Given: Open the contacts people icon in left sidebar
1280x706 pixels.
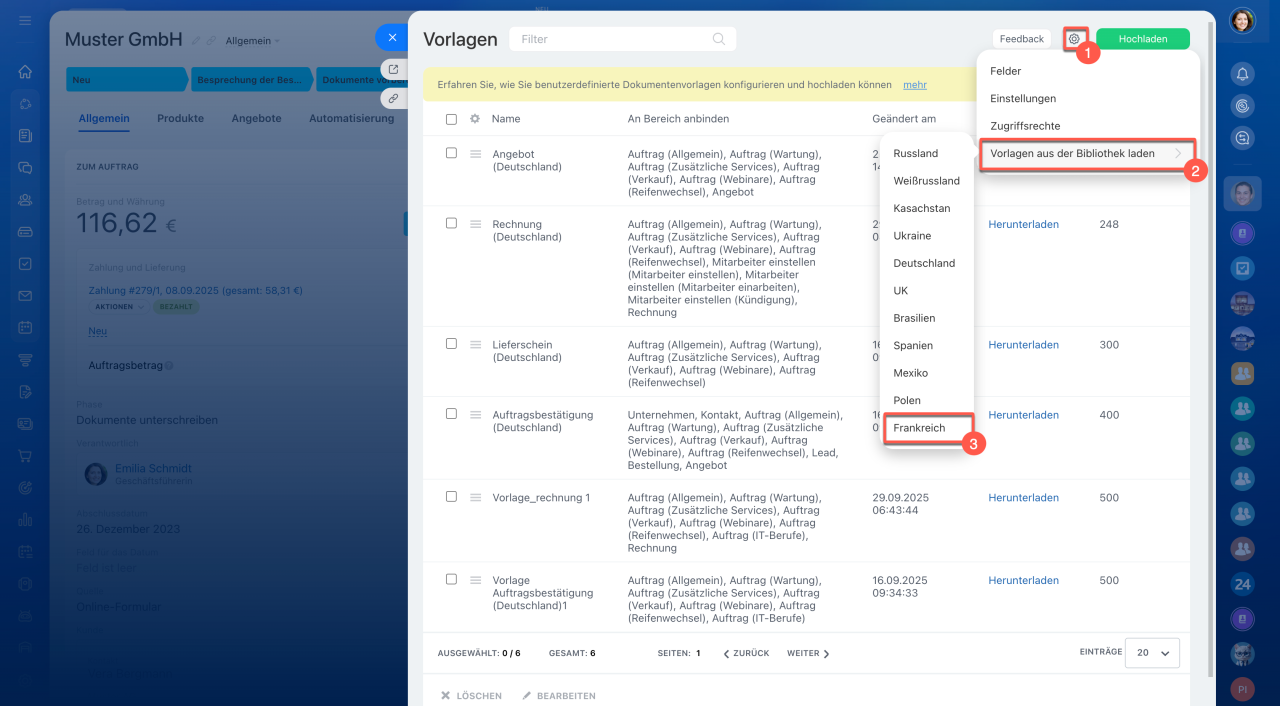Looking at the screenshot, I should tap(25, 200).
